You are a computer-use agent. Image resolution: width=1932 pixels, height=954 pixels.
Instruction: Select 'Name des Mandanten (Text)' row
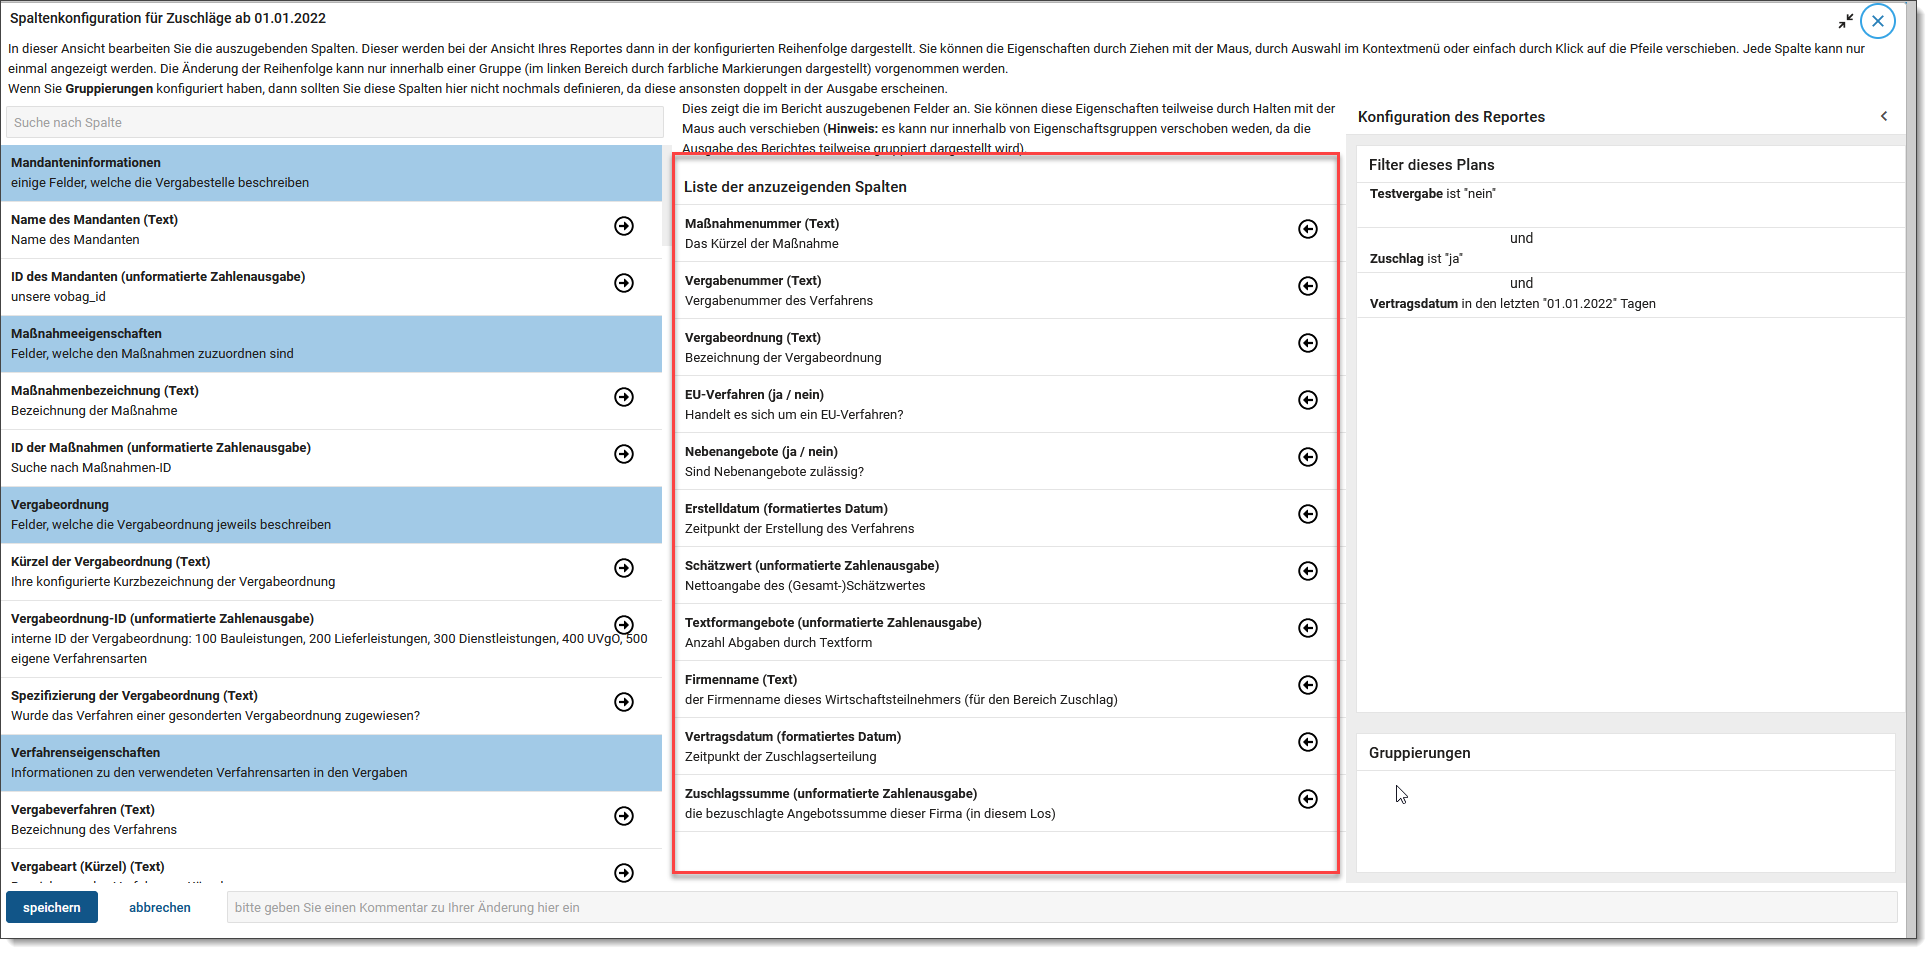[331, 230]
